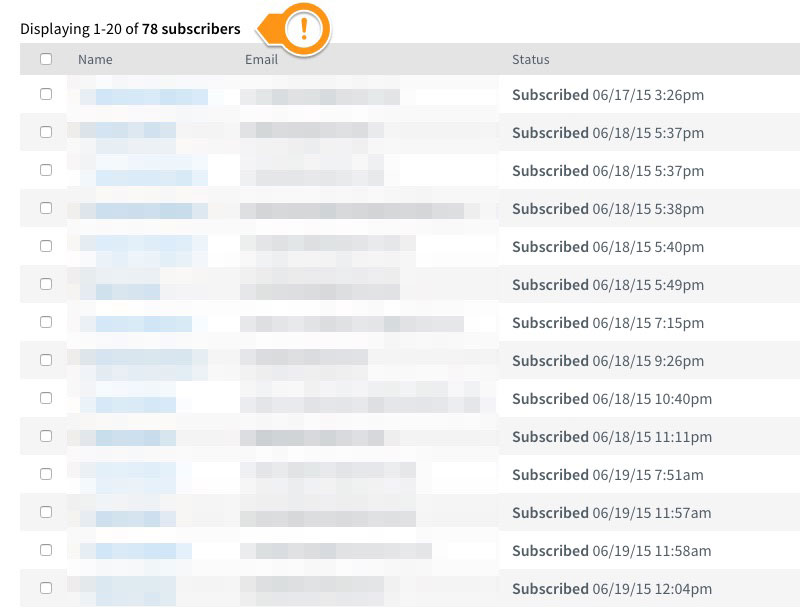Tick the checkbox for 06/19/15 12:04pm row
Screen dimensions: 800x608
46,588
